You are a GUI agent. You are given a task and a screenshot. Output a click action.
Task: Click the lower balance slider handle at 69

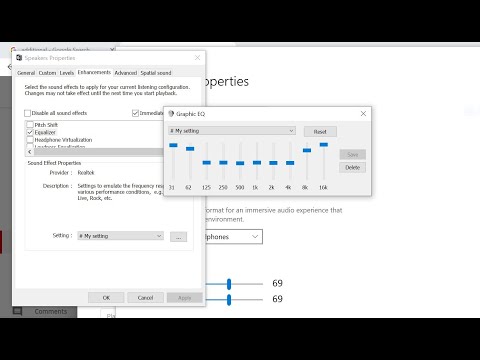tap(229, 300)
